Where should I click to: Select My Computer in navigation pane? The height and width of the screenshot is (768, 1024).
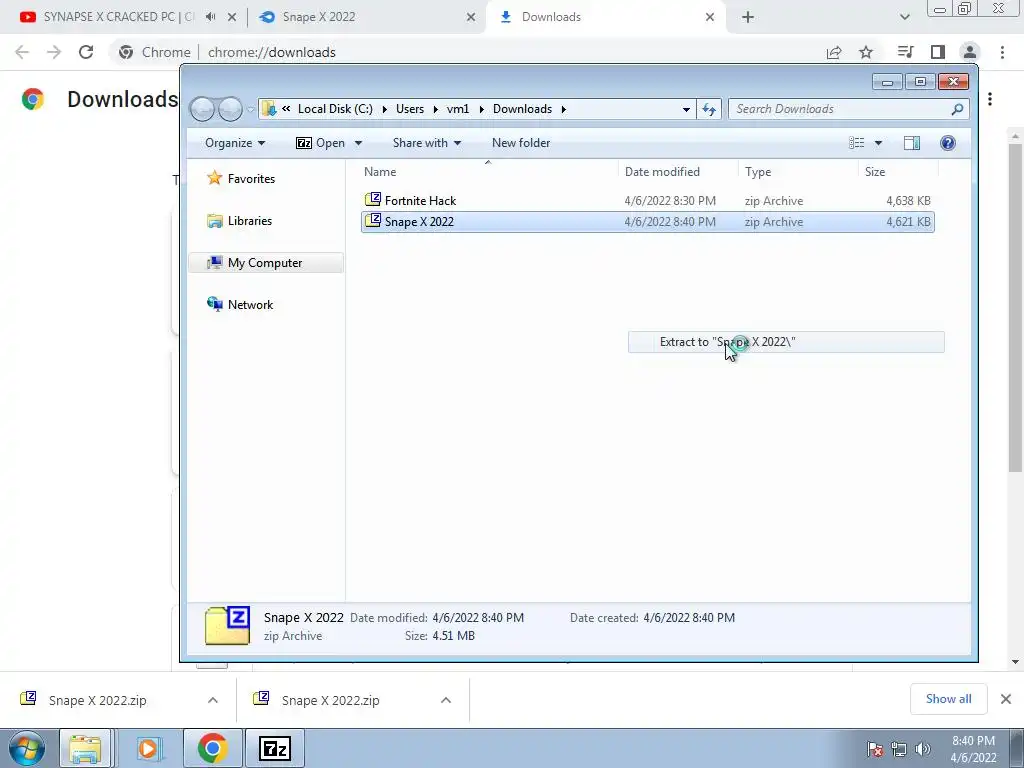point(265,263)
